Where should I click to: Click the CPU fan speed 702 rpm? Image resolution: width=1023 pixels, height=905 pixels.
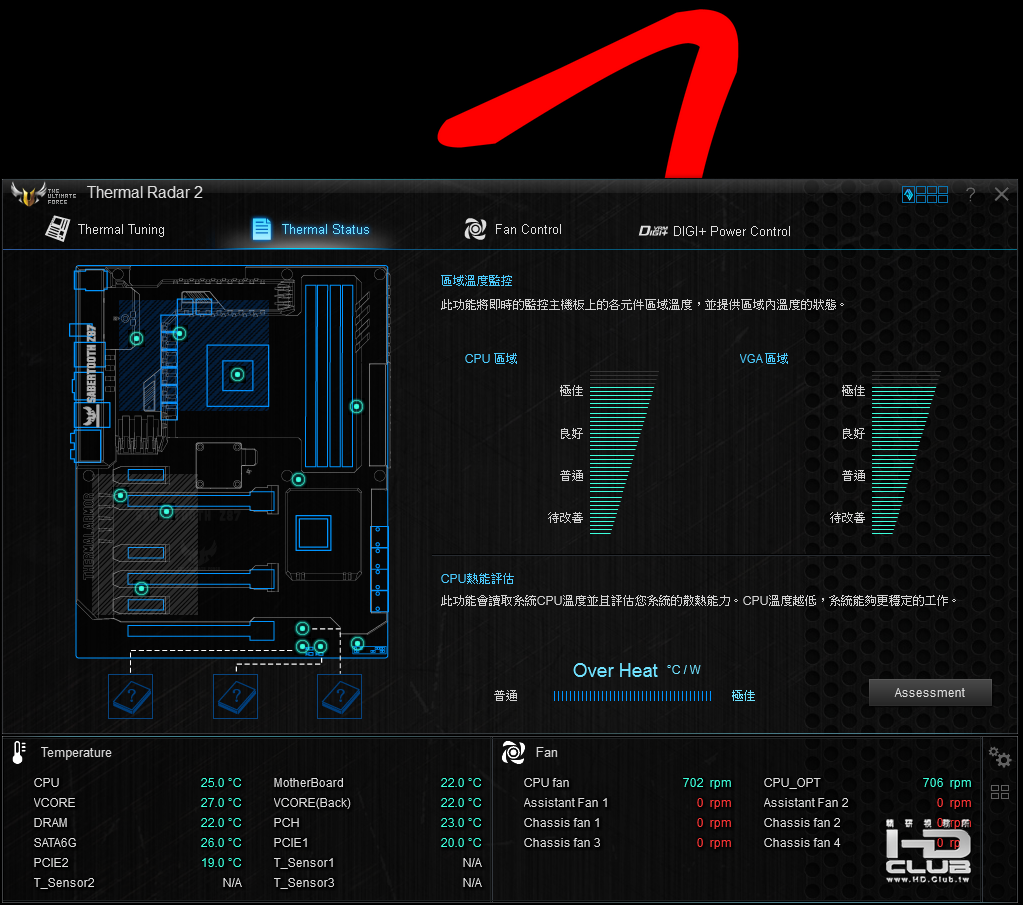pyautogui.click(x=707, y=782)
